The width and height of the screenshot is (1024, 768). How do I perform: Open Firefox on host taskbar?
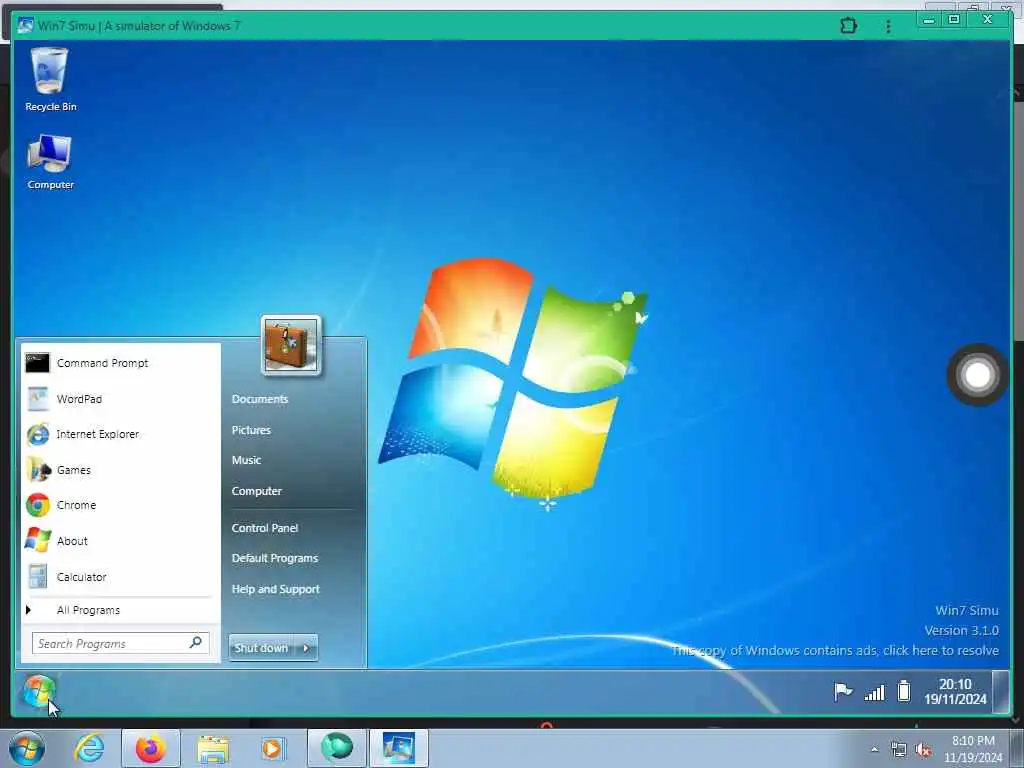pyautogui.click(x=151, y=748)
